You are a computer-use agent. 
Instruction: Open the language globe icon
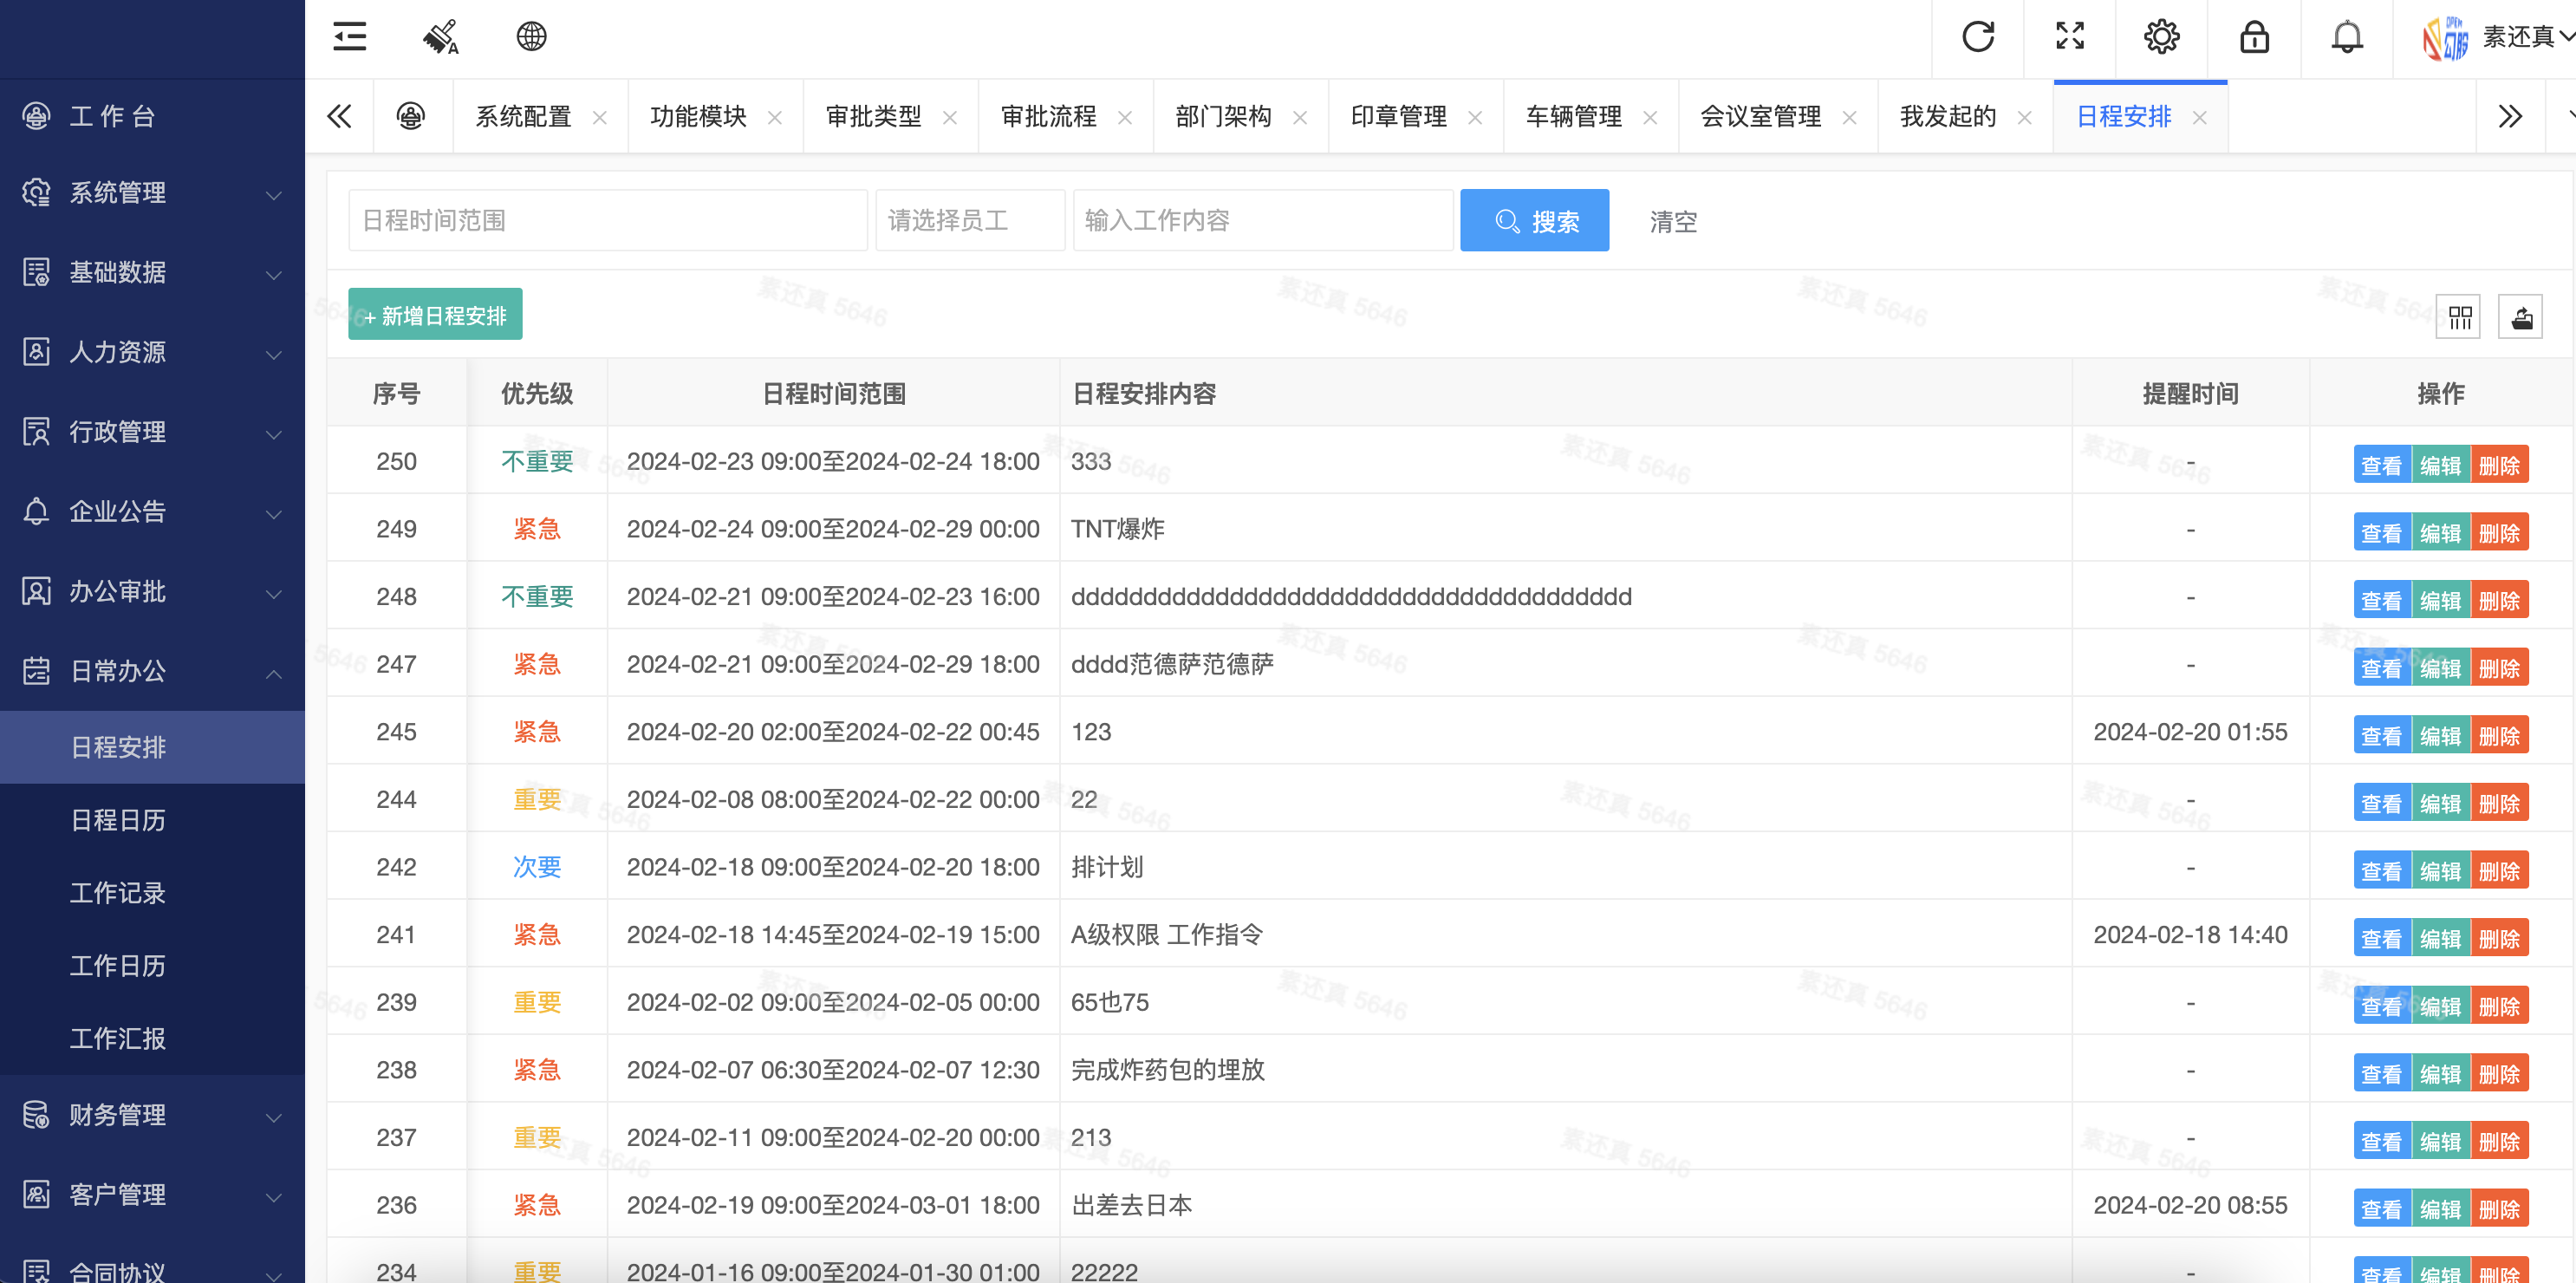pyautogui.click(x=531, y=37)
